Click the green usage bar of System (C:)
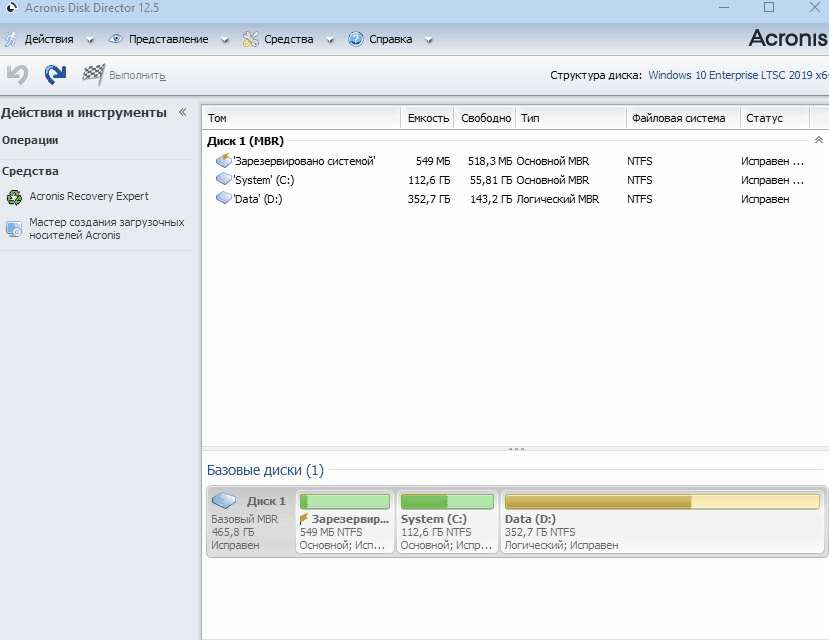Image resolution: width=829 pixels, height=640 pixels. pos(447,501)
